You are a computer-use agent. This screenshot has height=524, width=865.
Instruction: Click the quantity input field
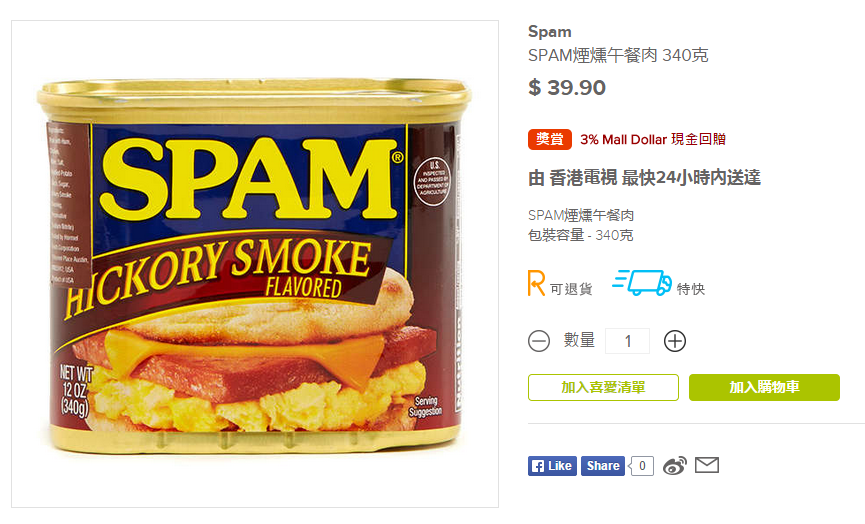627,341
